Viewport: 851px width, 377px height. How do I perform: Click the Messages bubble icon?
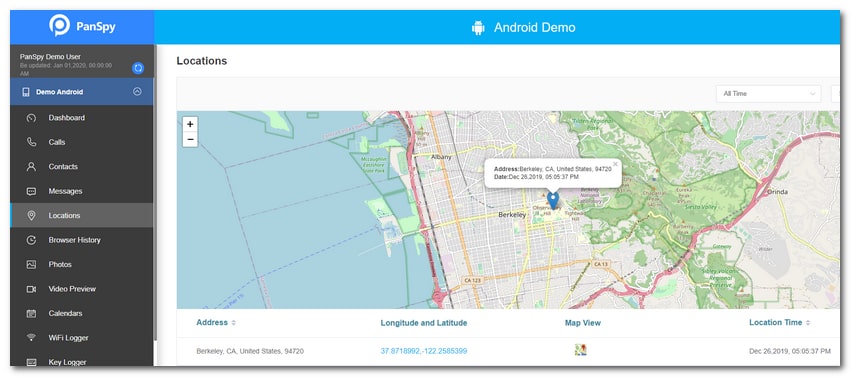[31, 191]
